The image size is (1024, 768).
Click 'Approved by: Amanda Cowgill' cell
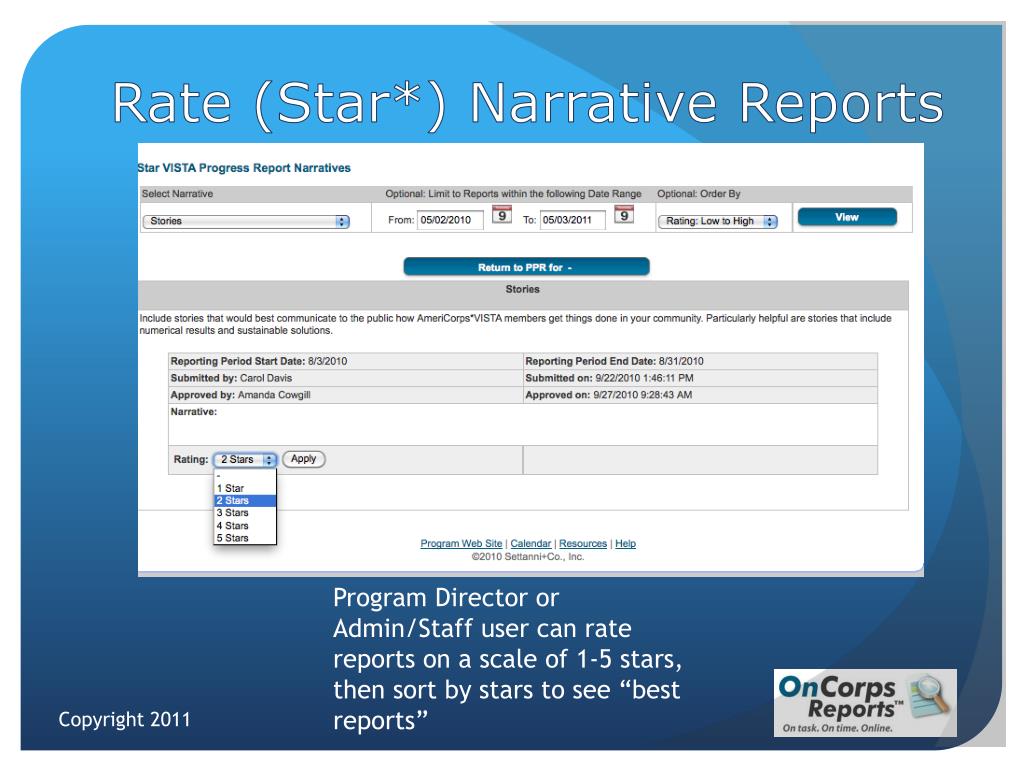click(x=345, y=395)
